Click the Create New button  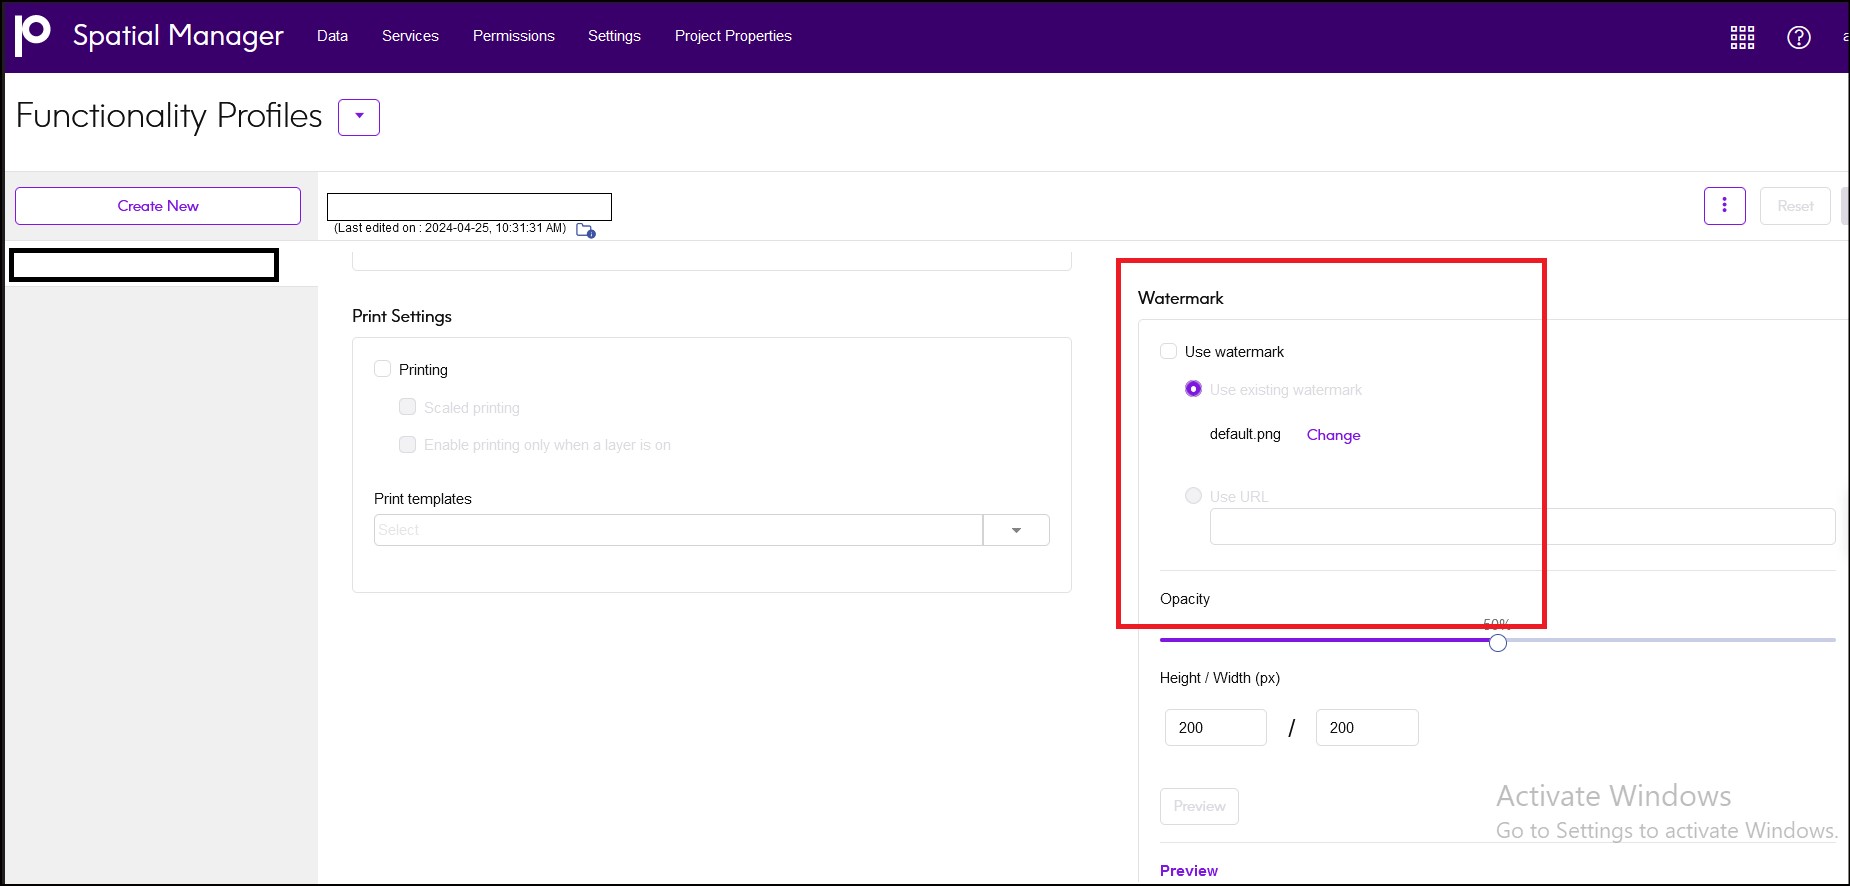[x=158, y=206]
